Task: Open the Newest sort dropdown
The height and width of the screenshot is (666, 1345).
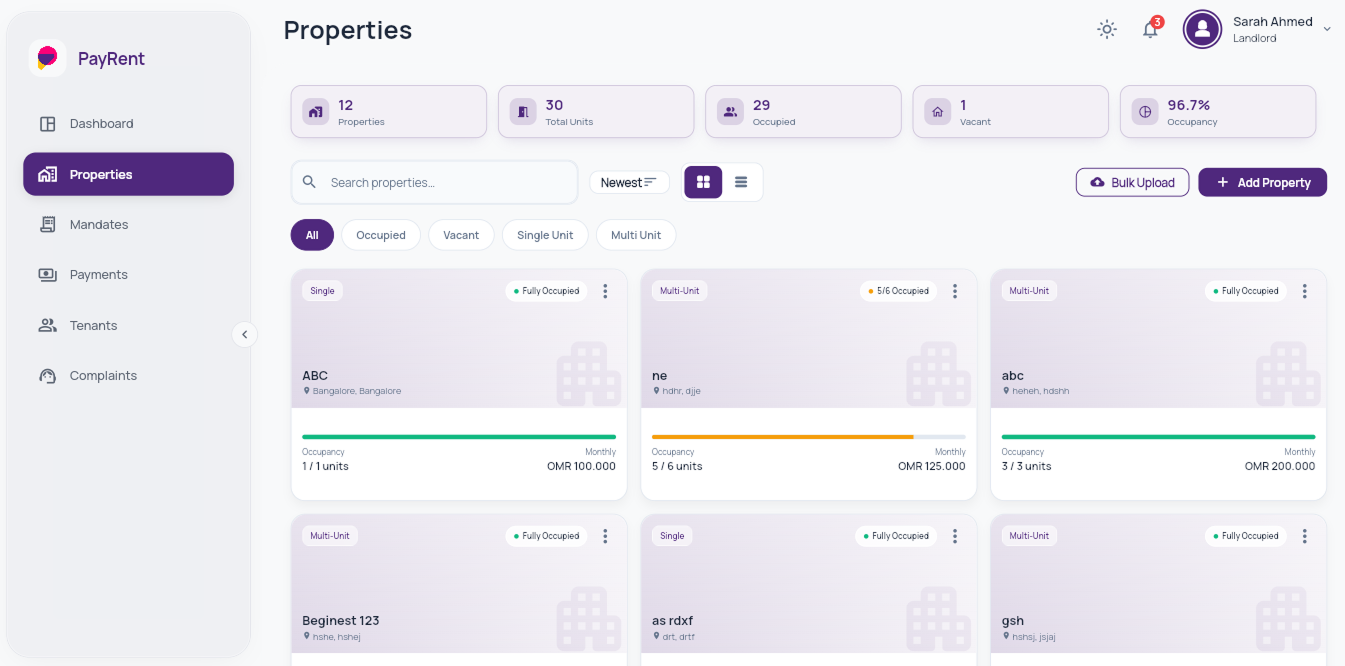Action: tap(629, 182)
